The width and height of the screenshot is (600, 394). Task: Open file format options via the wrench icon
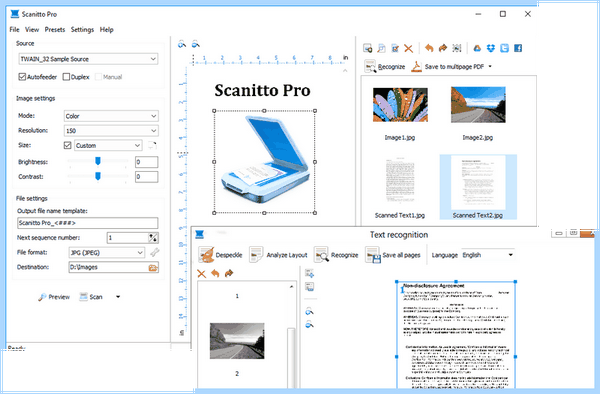154,252
